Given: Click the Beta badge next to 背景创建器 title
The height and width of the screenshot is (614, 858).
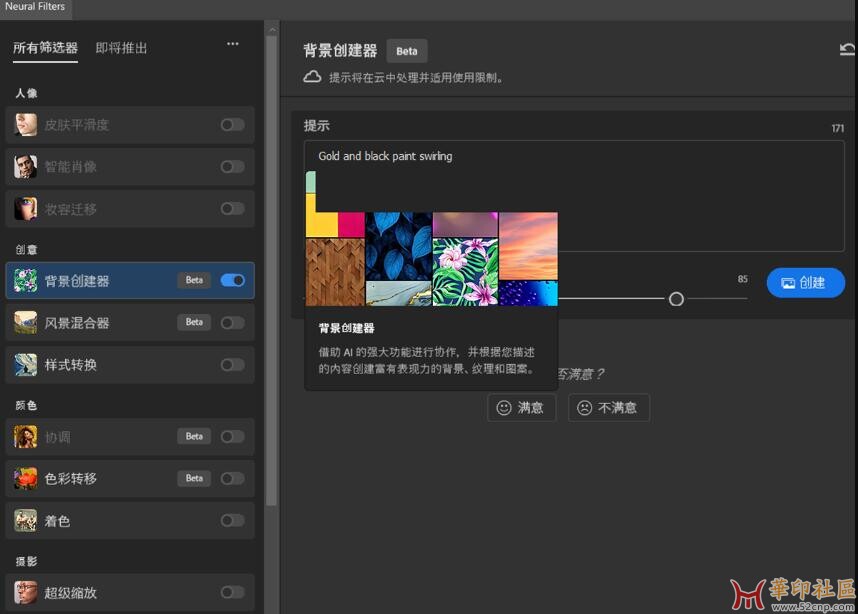Looking at the screenshot, I should 407,51.
